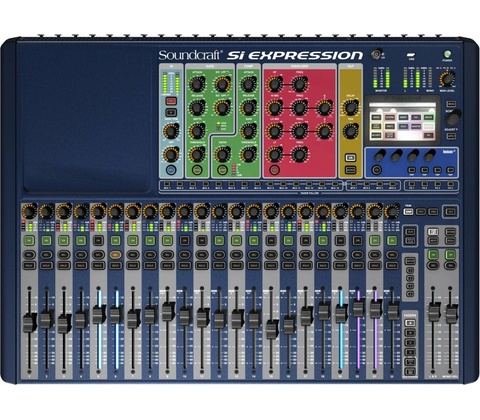Turn the Gate ATTACK knob

197,84
